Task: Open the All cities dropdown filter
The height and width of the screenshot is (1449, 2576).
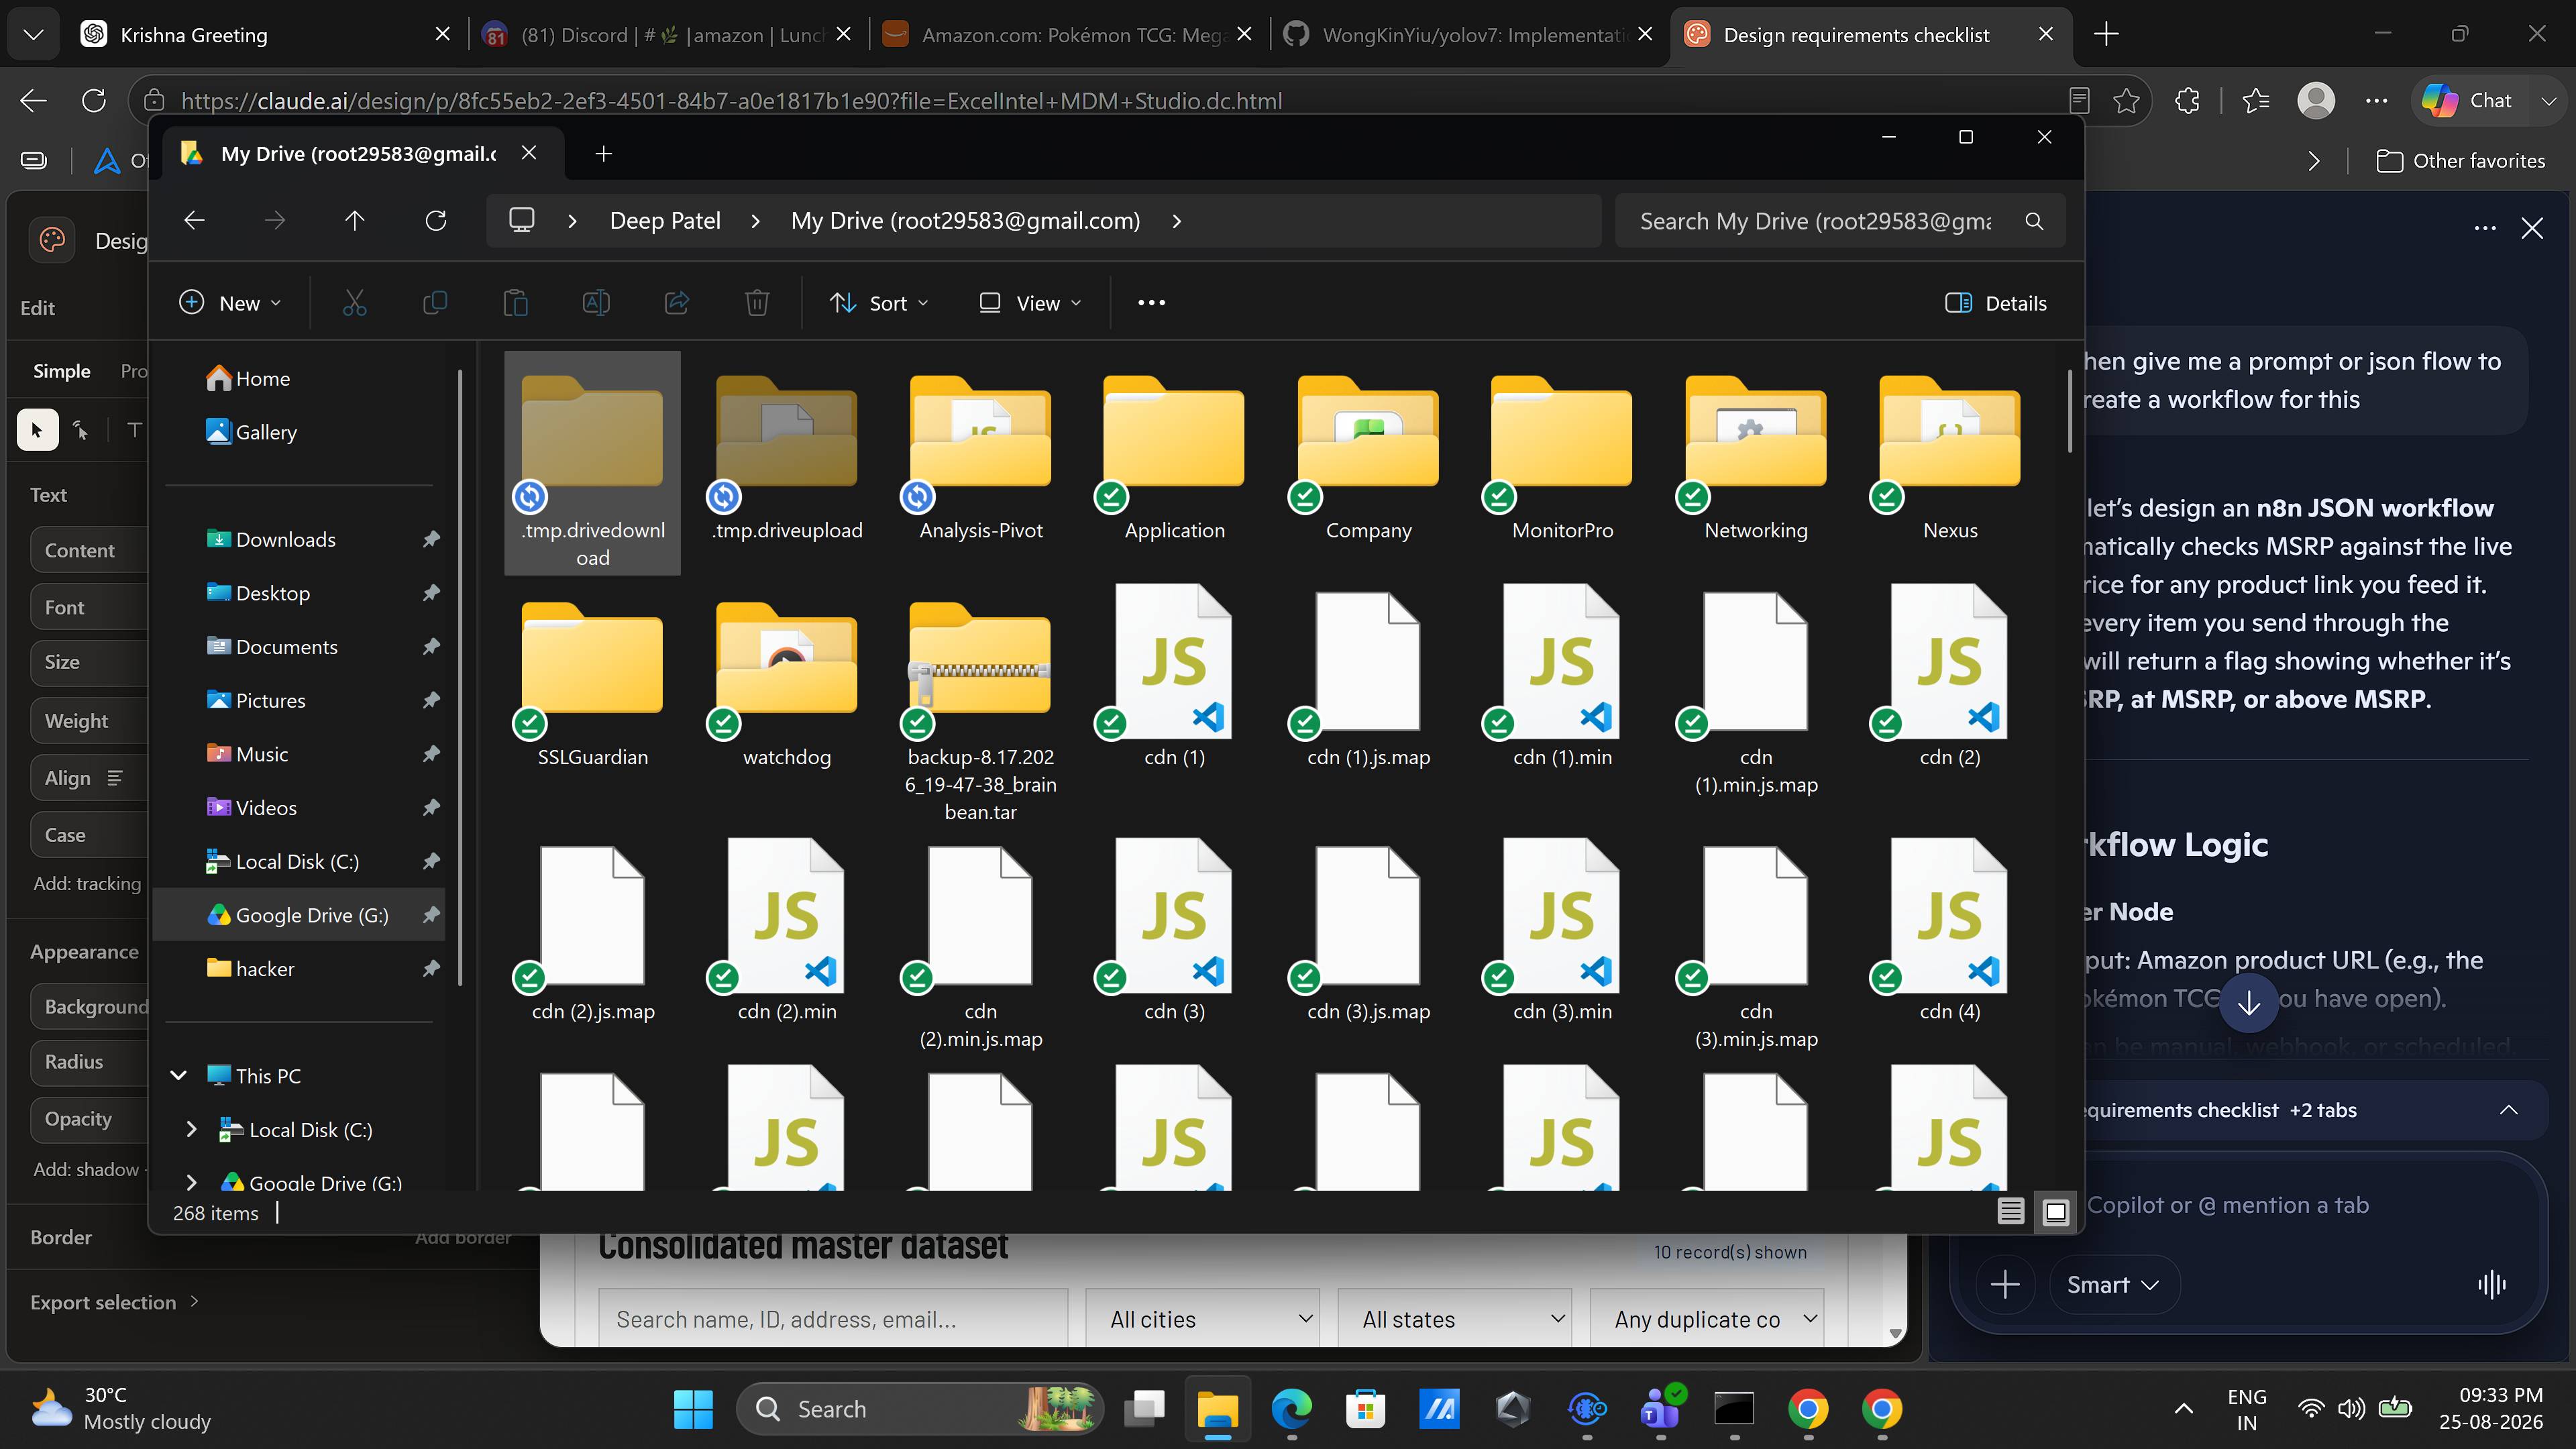Action: point(1202,1319)
